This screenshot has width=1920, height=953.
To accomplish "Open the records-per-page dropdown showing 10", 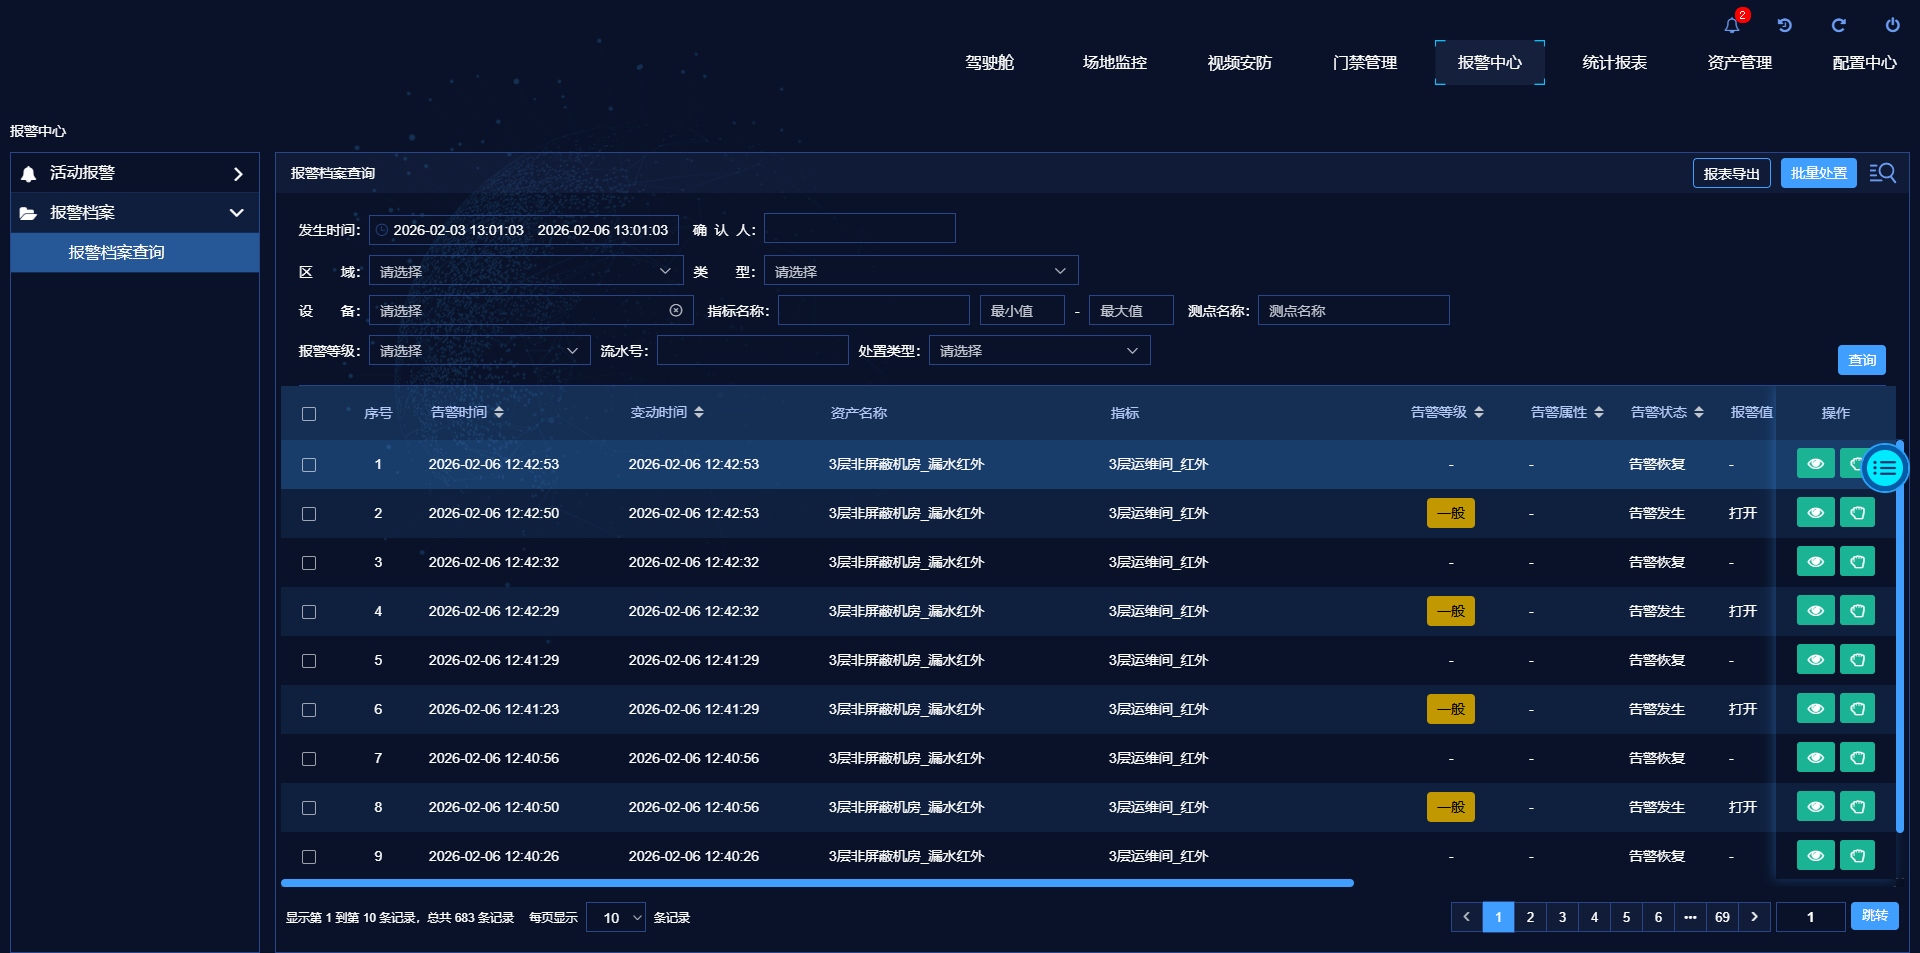I will pos(615,918).
